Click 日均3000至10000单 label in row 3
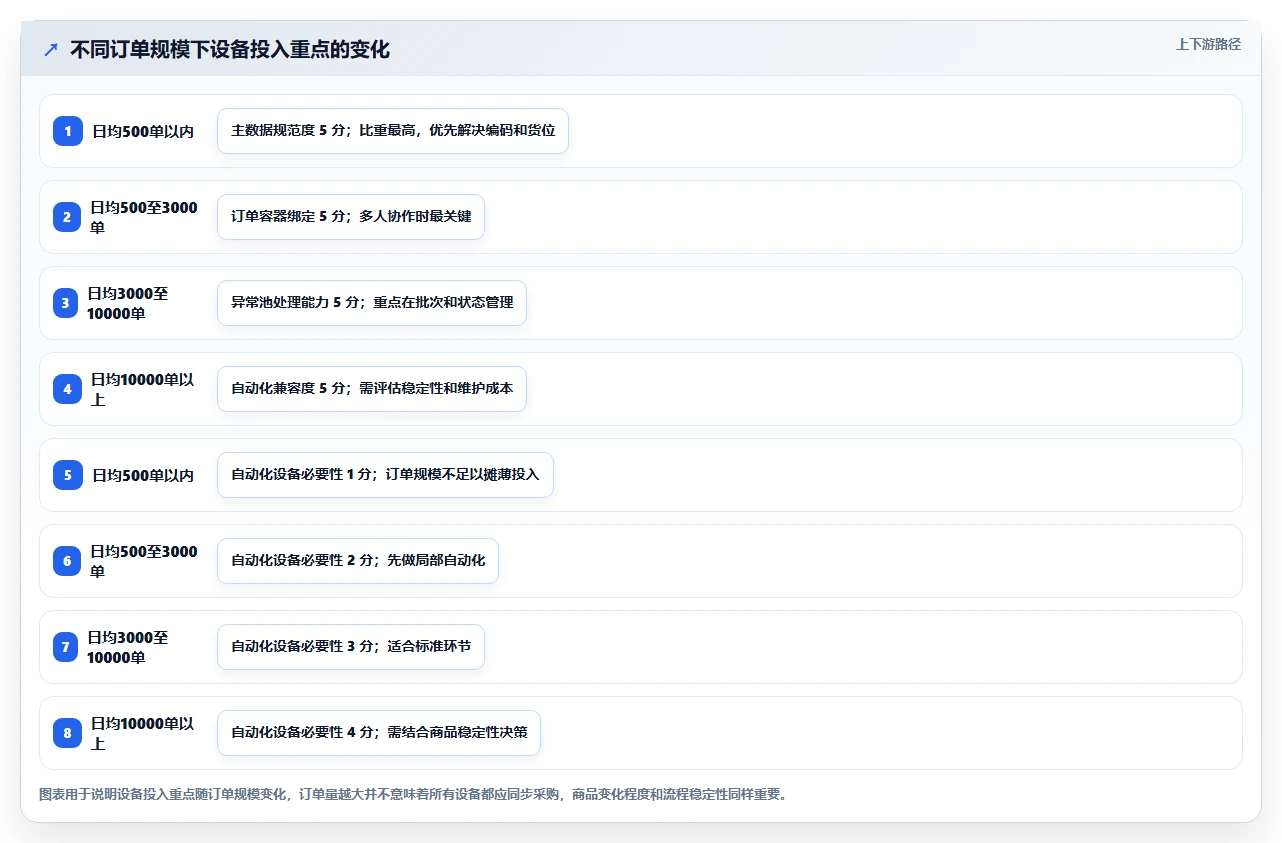This screenshot has width=1282, height=843. pos(129,303)
